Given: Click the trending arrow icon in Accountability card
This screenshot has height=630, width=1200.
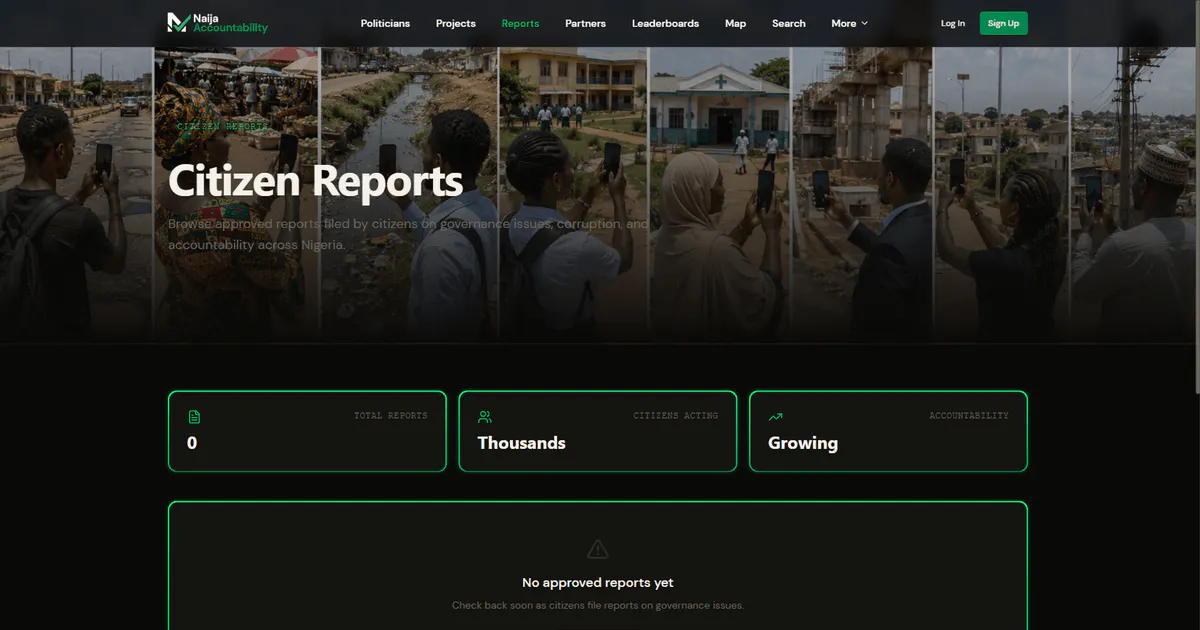Looking at the screenshot, I should 775,417.
